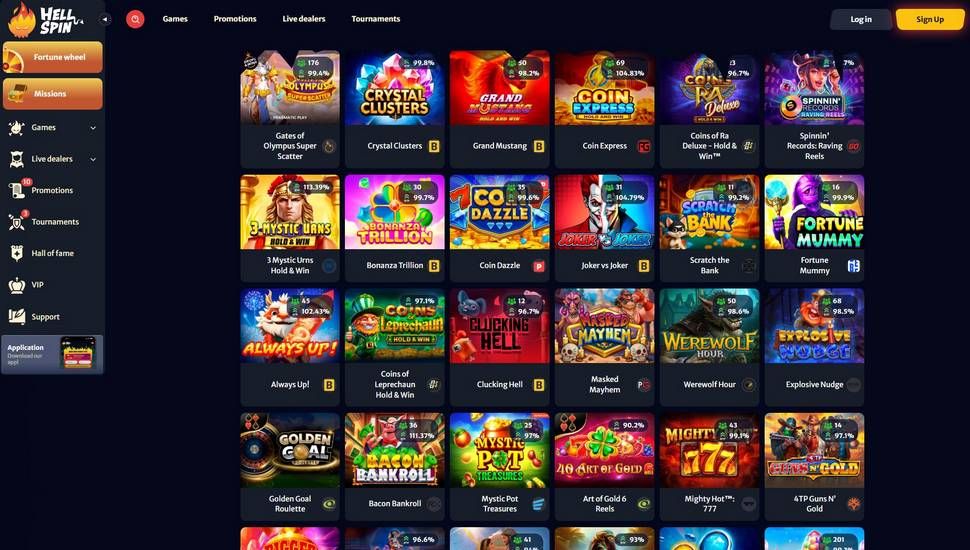Image resolution: width=970 pixels, height=550 pixels.
Task: Click the Hall of fame shield icon
Action: (x=17, y=253)
